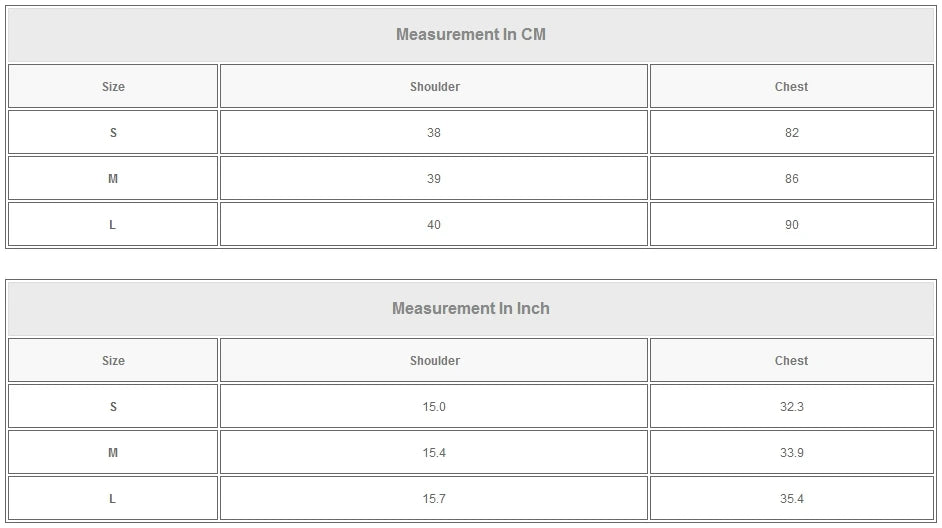Select the shoulder value 39 cell

434,179
